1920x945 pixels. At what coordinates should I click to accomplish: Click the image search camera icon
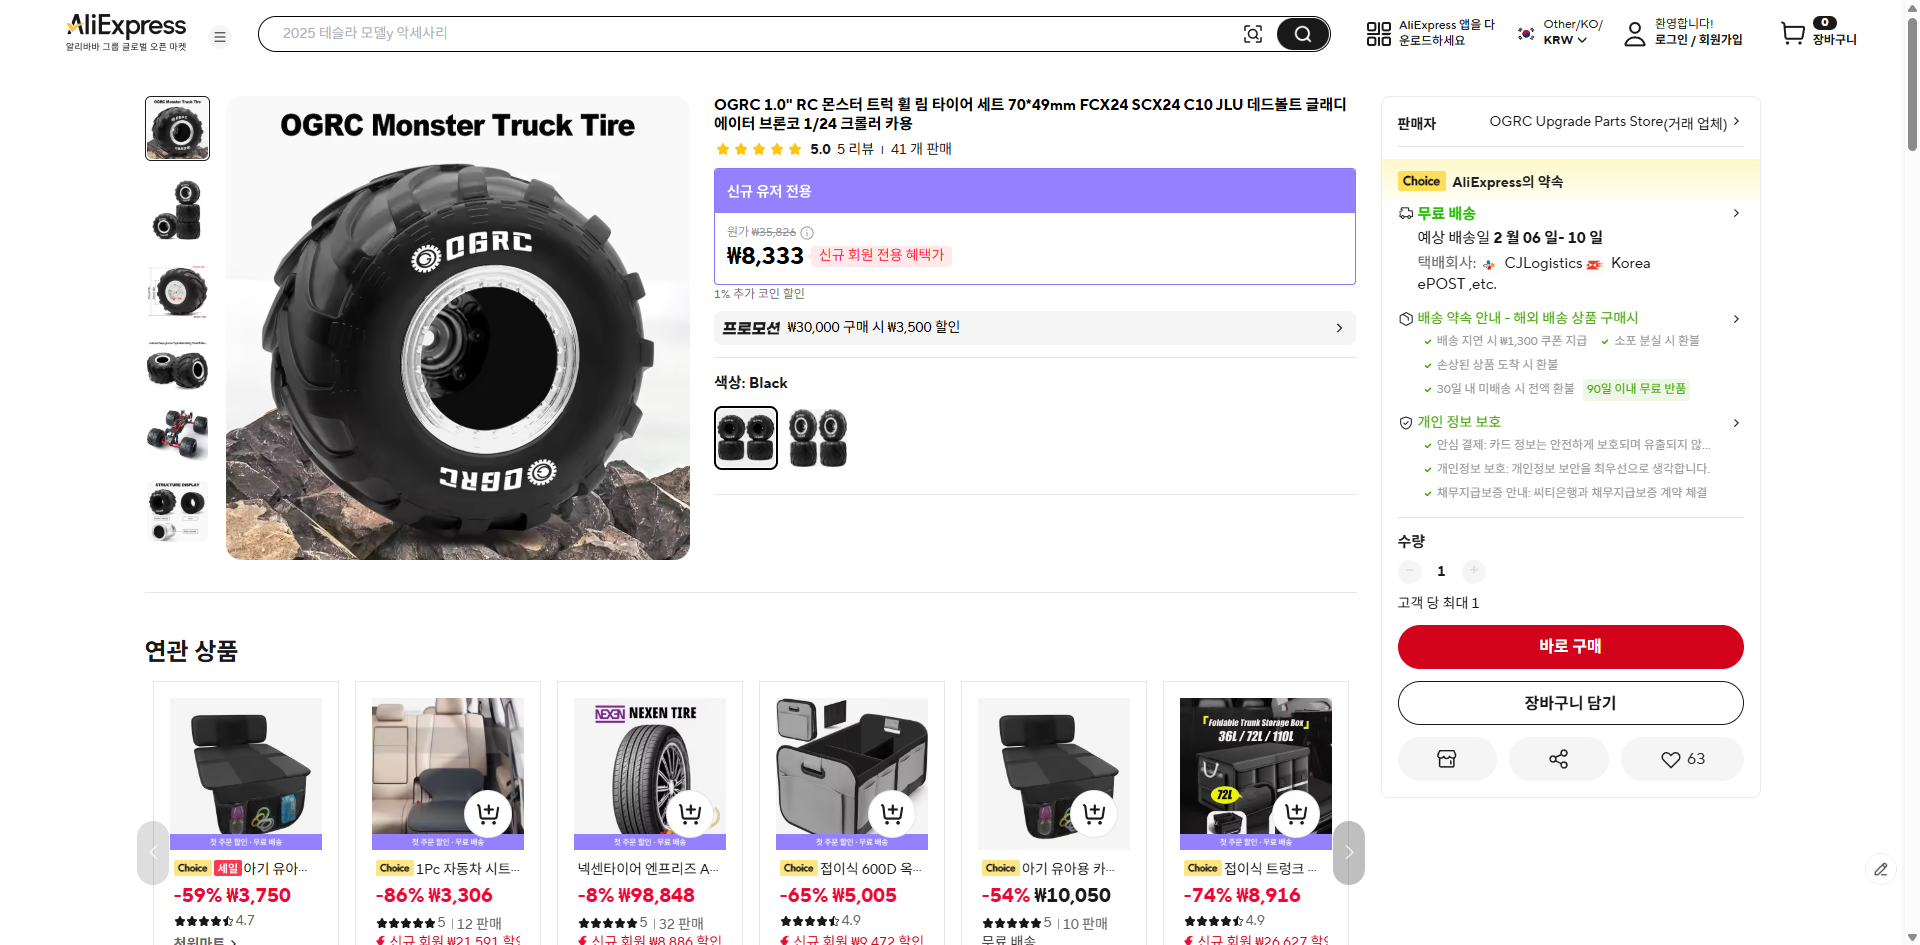1252,34
